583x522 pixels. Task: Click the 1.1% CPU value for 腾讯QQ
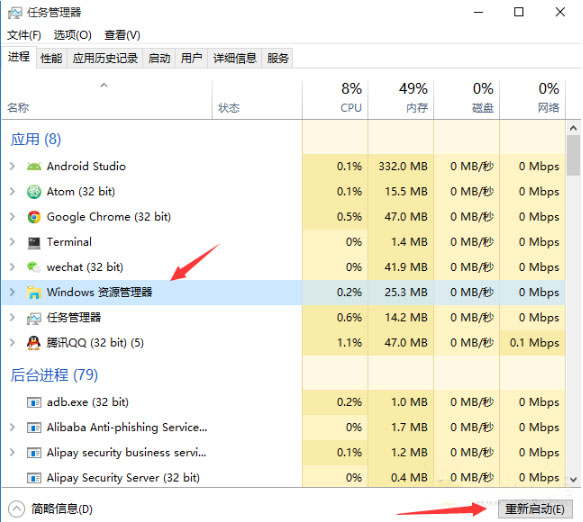(x=349, y=342)
